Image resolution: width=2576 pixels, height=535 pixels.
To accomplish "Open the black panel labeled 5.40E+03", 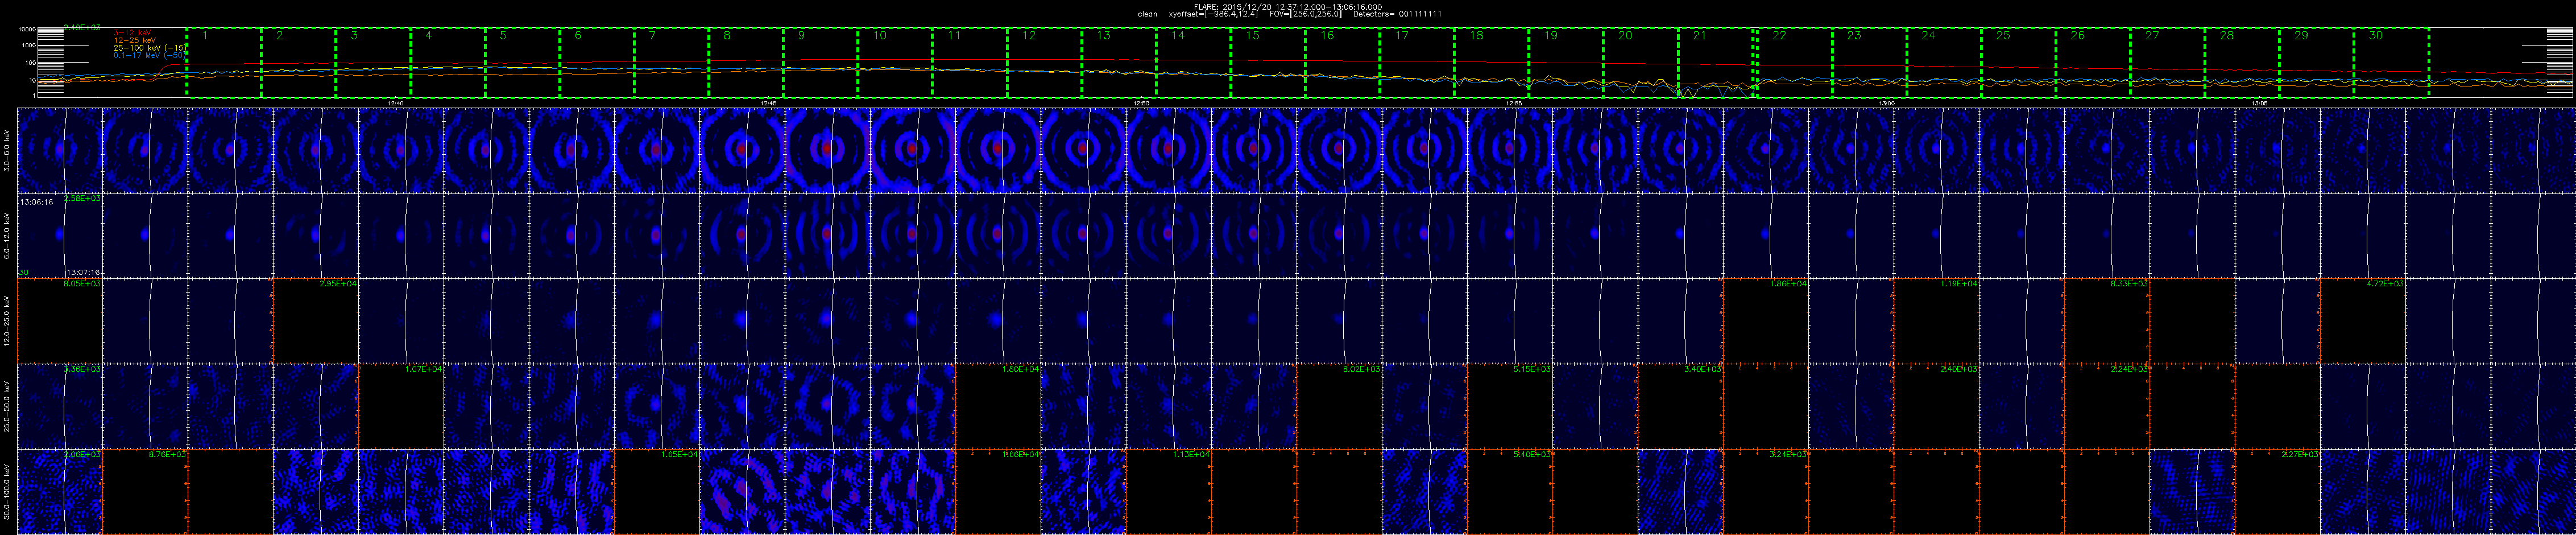I will point(1510,492).
